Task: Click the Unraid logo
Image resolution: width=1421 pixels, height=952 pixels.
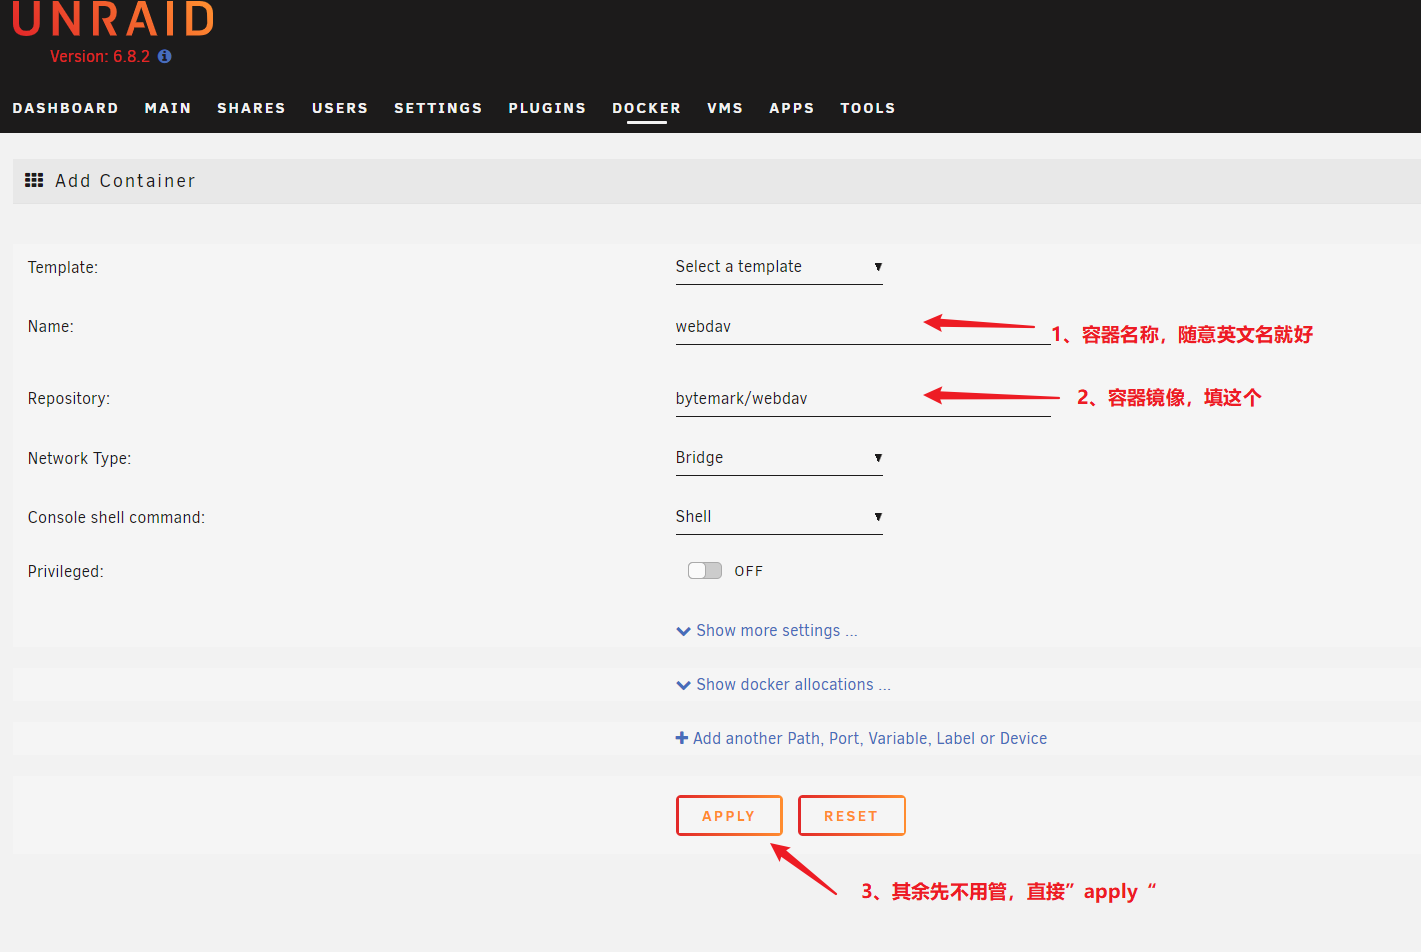Action: [113, 19]
